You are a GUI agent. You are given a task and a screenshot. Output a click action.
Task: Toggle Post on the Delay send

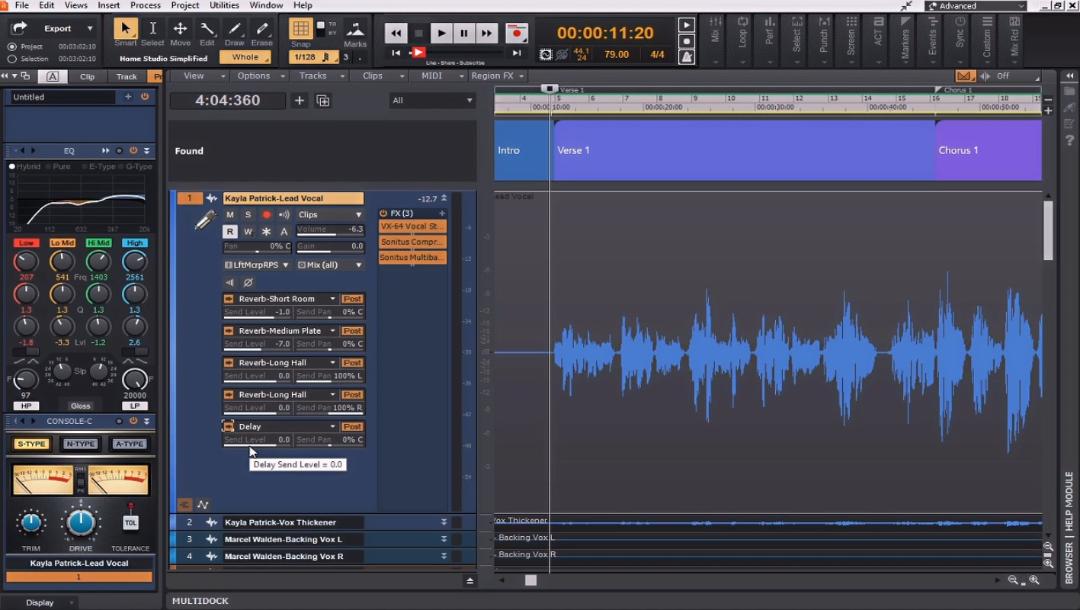[x=352, y=426]
